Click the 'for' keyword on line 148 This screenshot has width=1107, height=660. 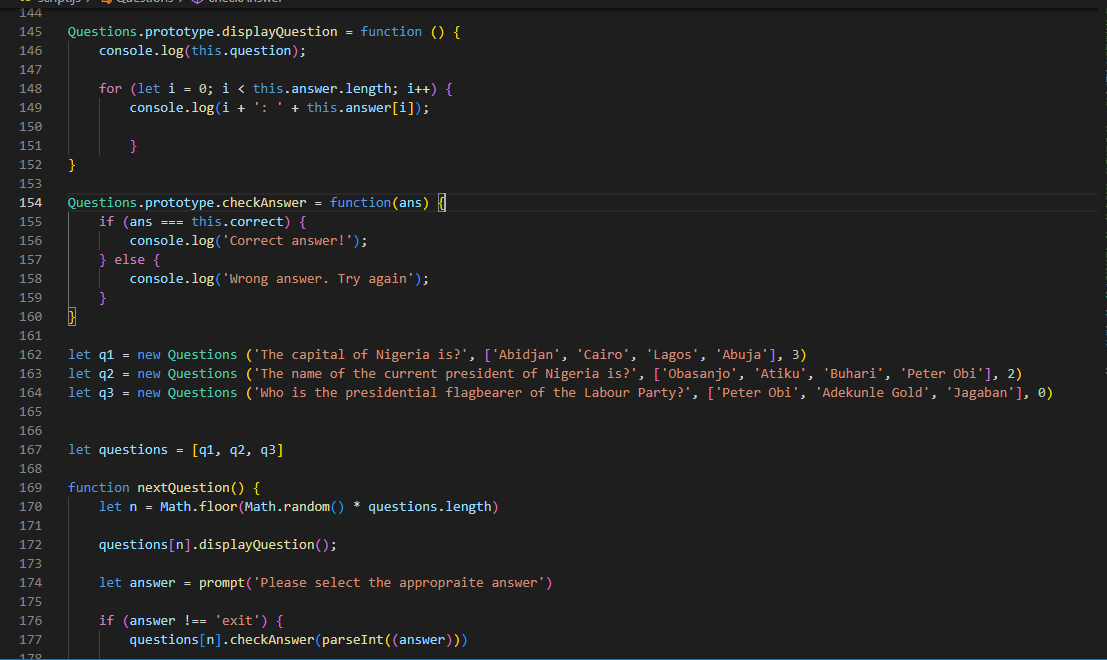(110, 89)
